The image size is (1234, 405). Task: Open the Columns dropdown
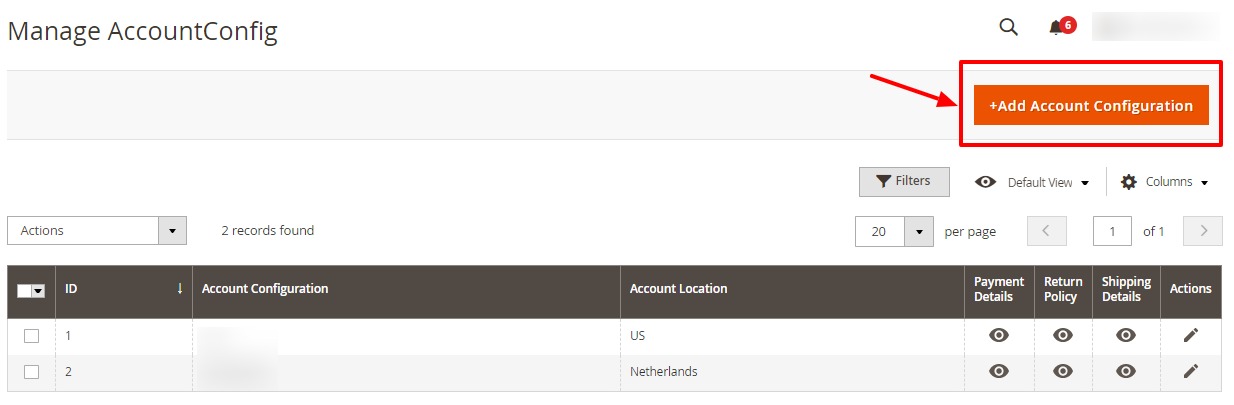(1165, 182)
